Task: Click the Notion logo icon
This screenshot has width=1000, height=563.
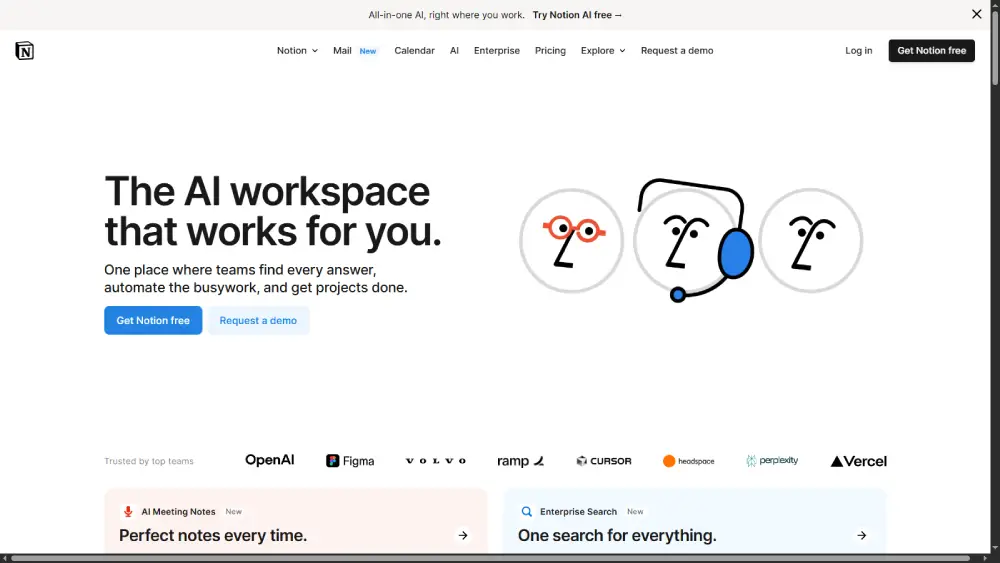Action: (24, 50)
